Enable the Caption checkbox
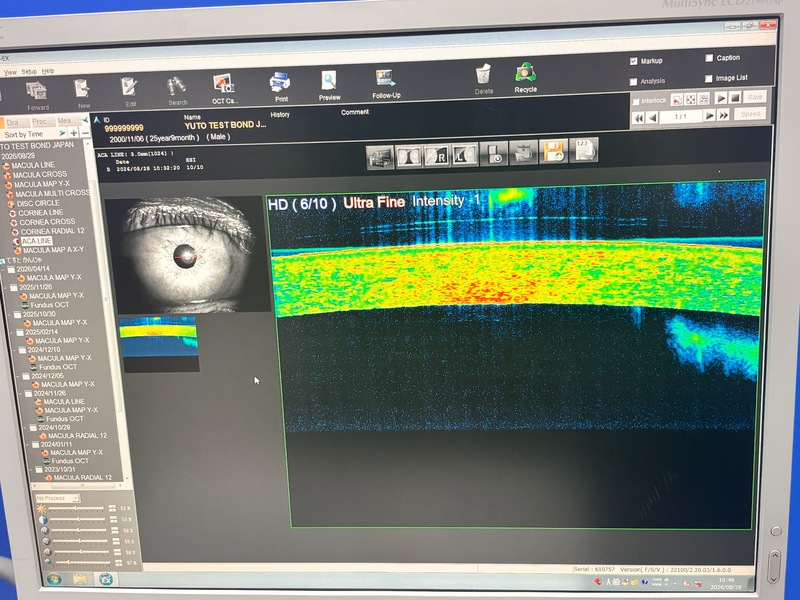Viewport: 800px width, 600px height. click(x=709, y=58)
